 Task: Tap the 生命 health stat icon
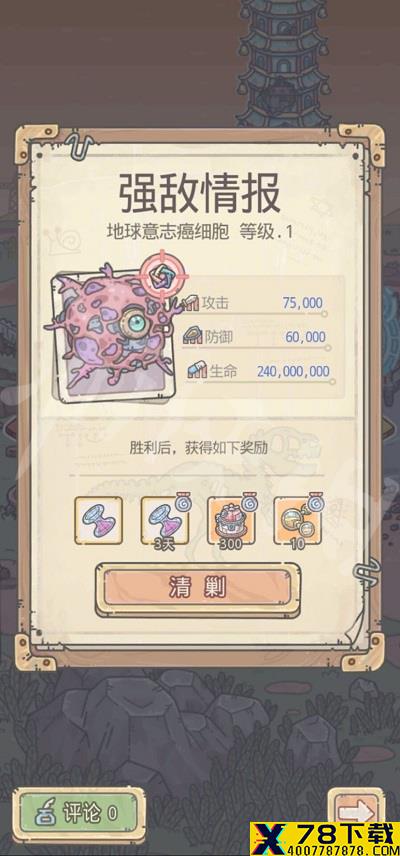195,371
